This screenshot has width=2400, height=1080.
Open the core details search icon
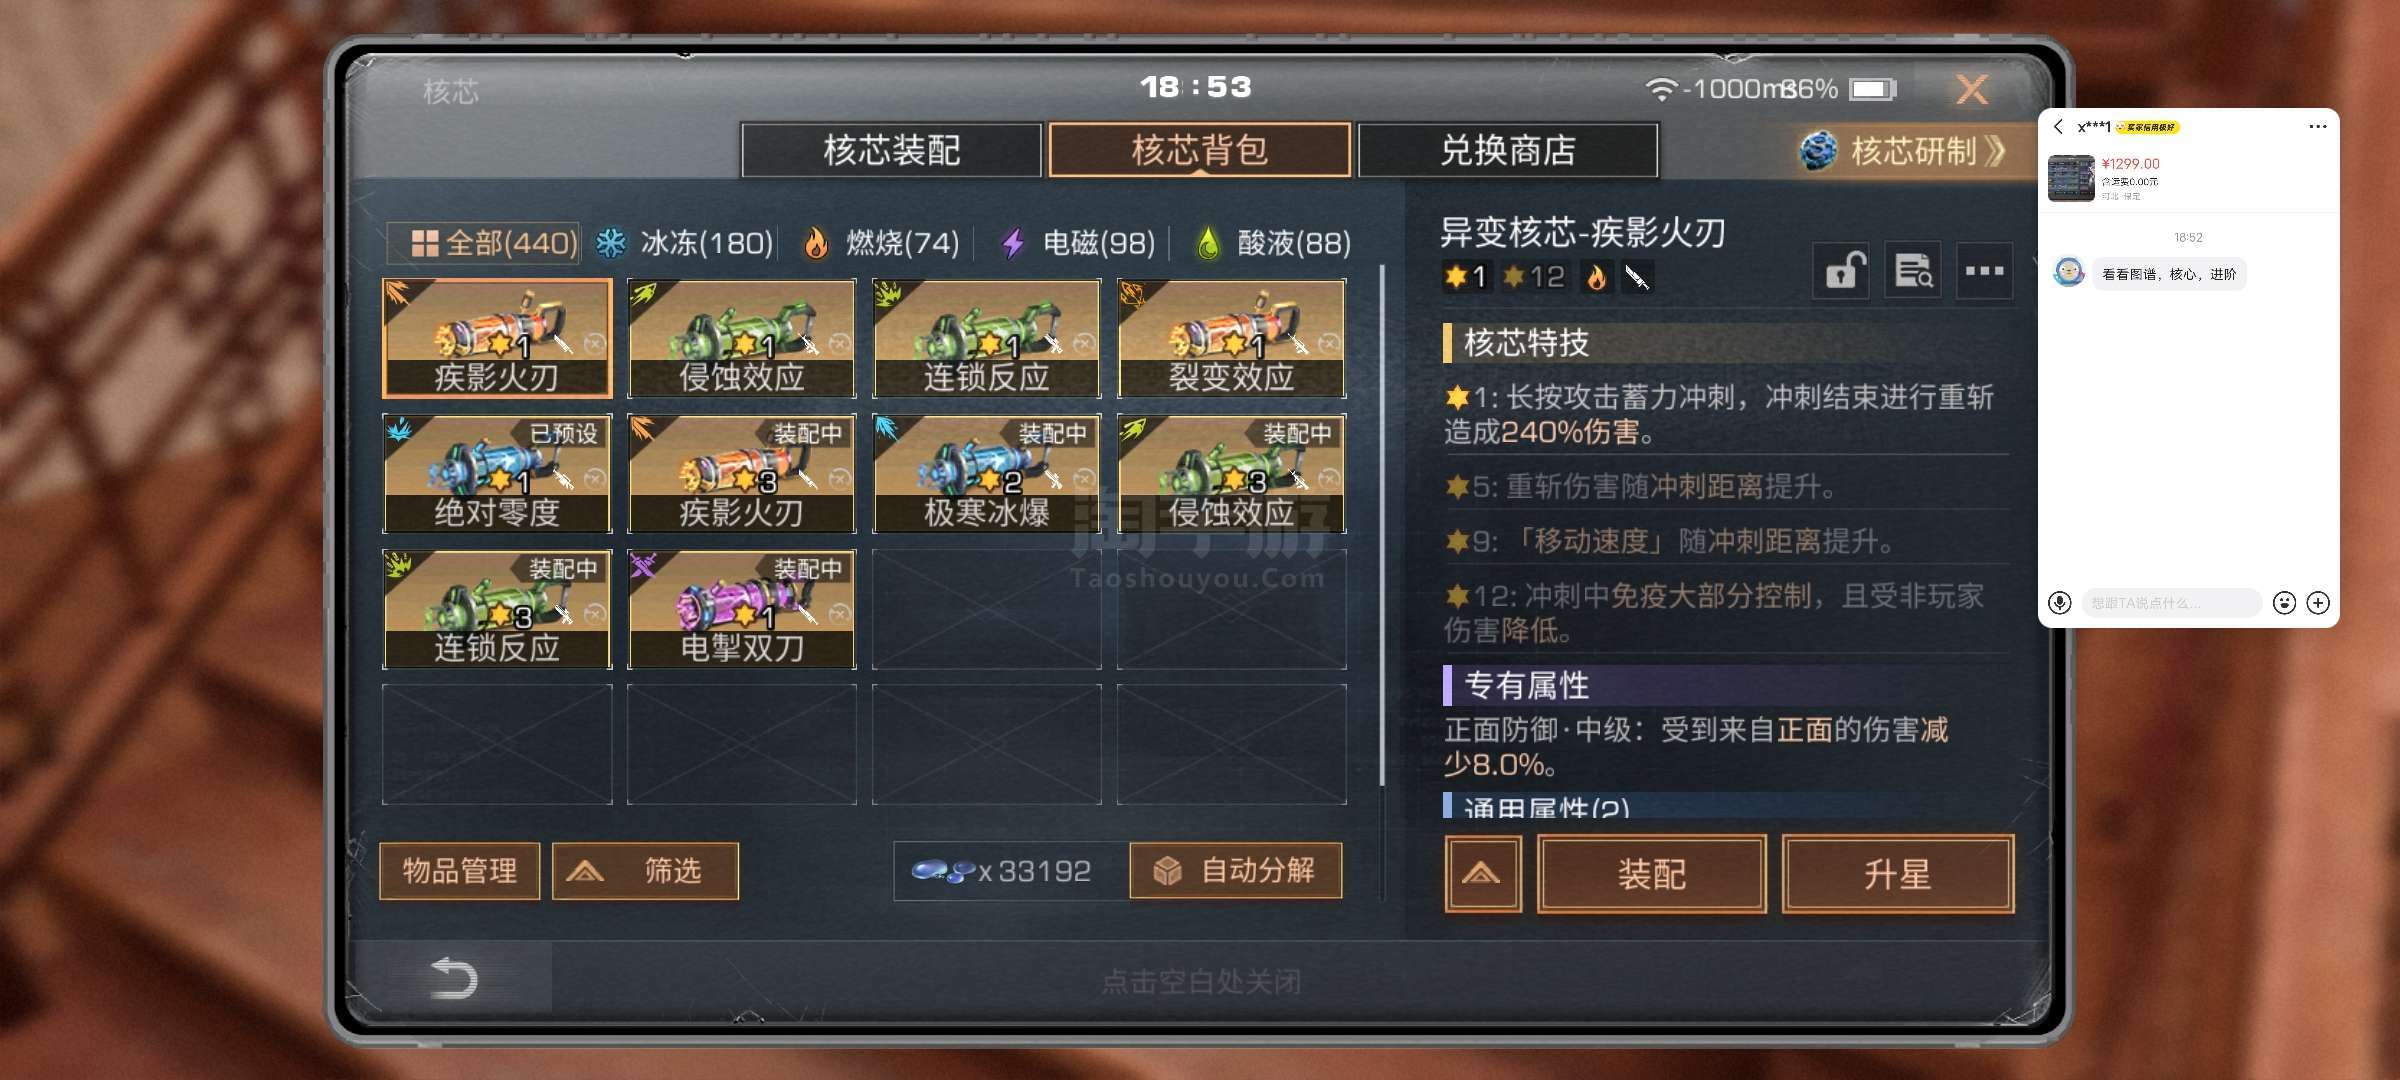pos(1913,270)
